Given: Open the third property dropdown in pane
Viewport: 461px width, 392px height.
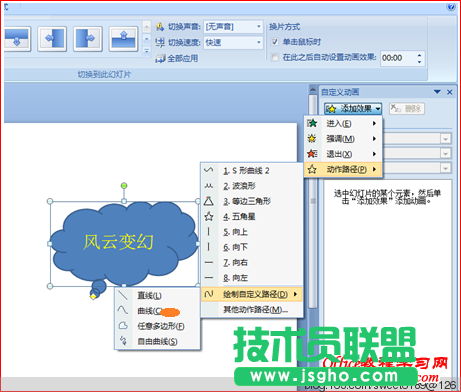Looking at the screenshot, I should click(445, 168).
